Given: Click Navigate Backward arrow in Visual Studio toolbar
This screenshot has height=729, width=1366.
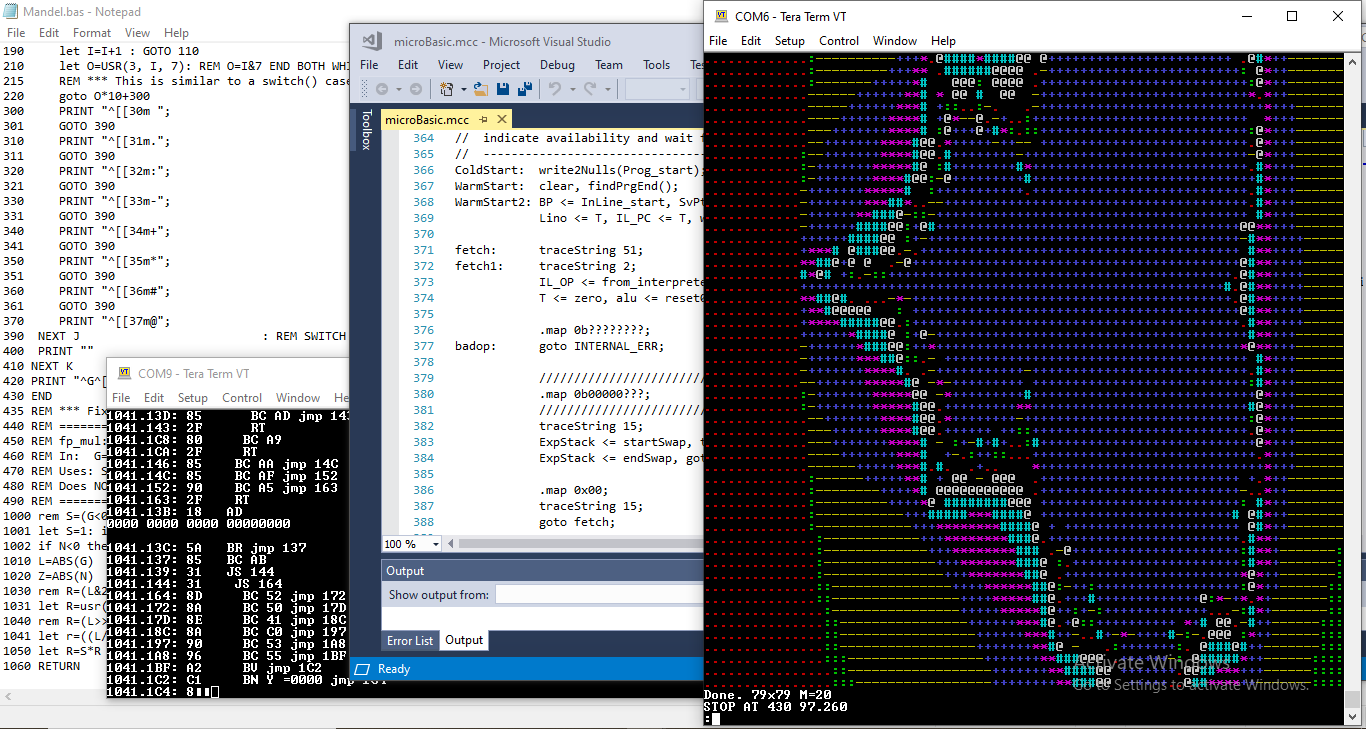Looking at the screenshot, I should tap(382, 89).
